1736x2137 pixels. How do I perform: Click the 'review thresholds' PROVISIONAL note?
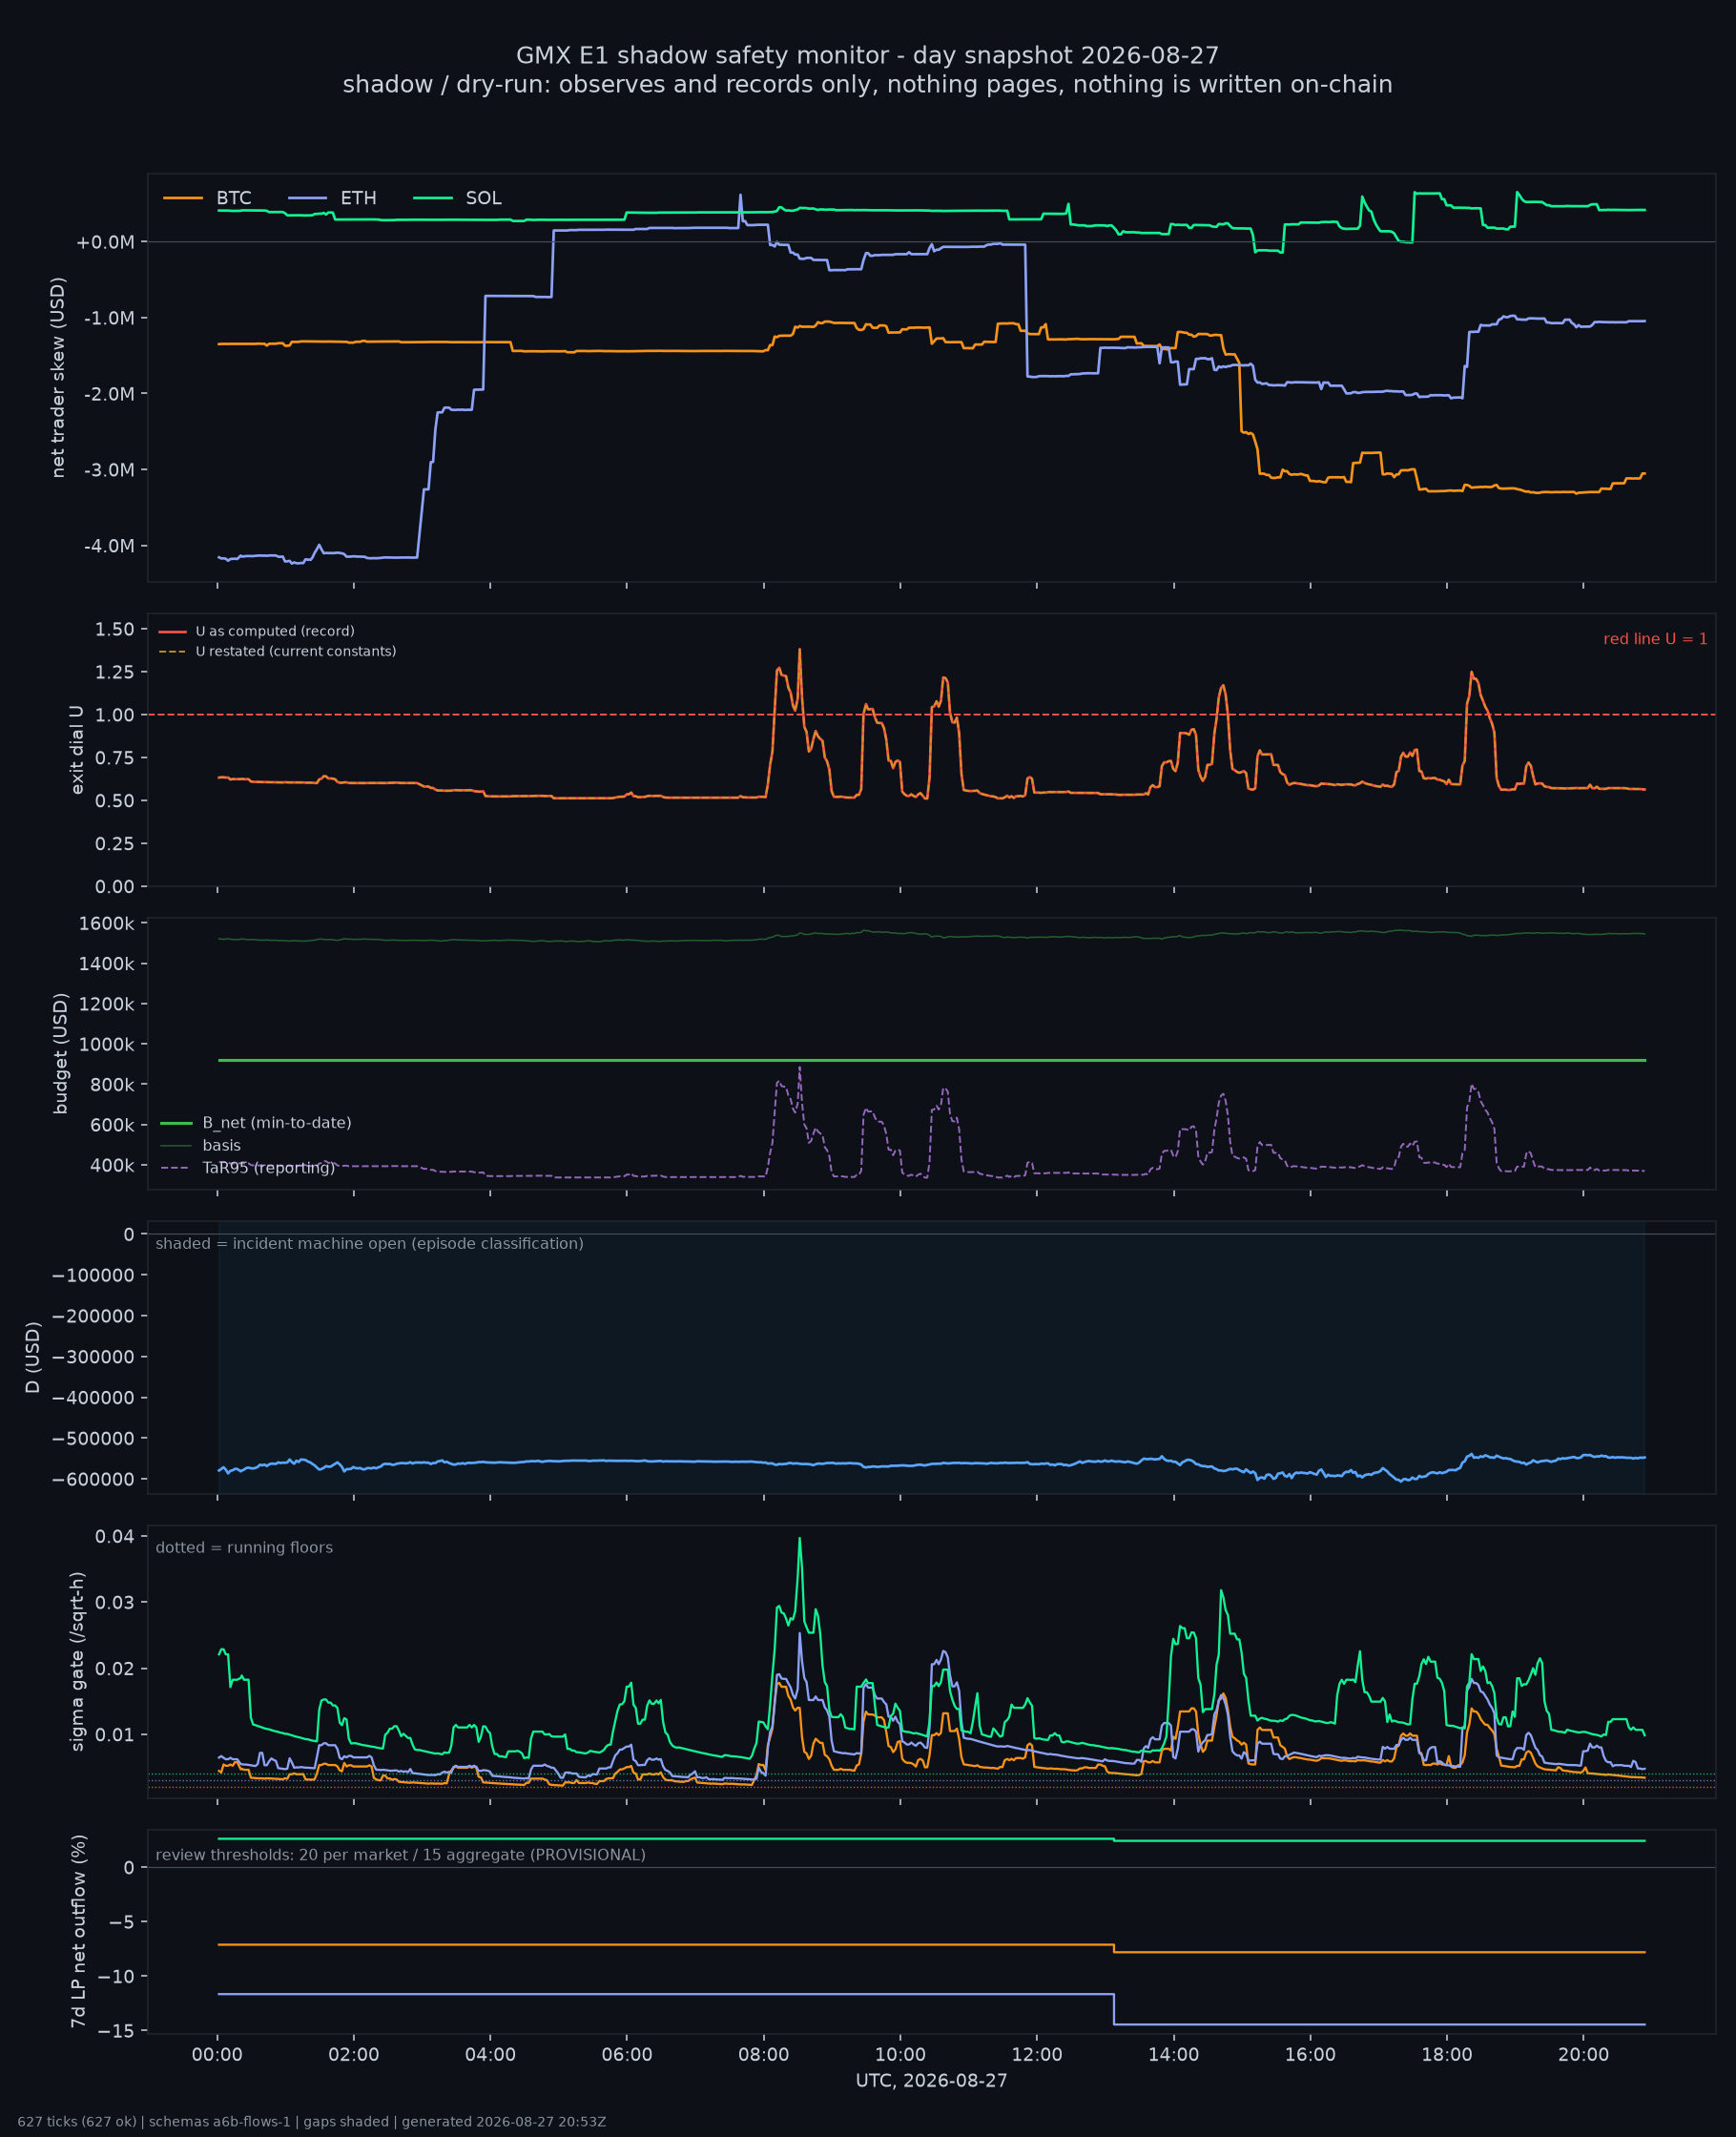(400, 1855)
